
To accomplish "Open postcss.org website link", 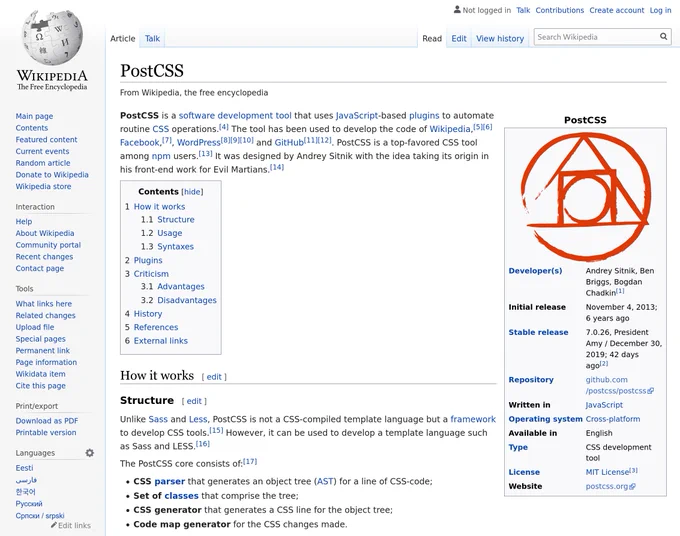I will [x=610, y=487].
